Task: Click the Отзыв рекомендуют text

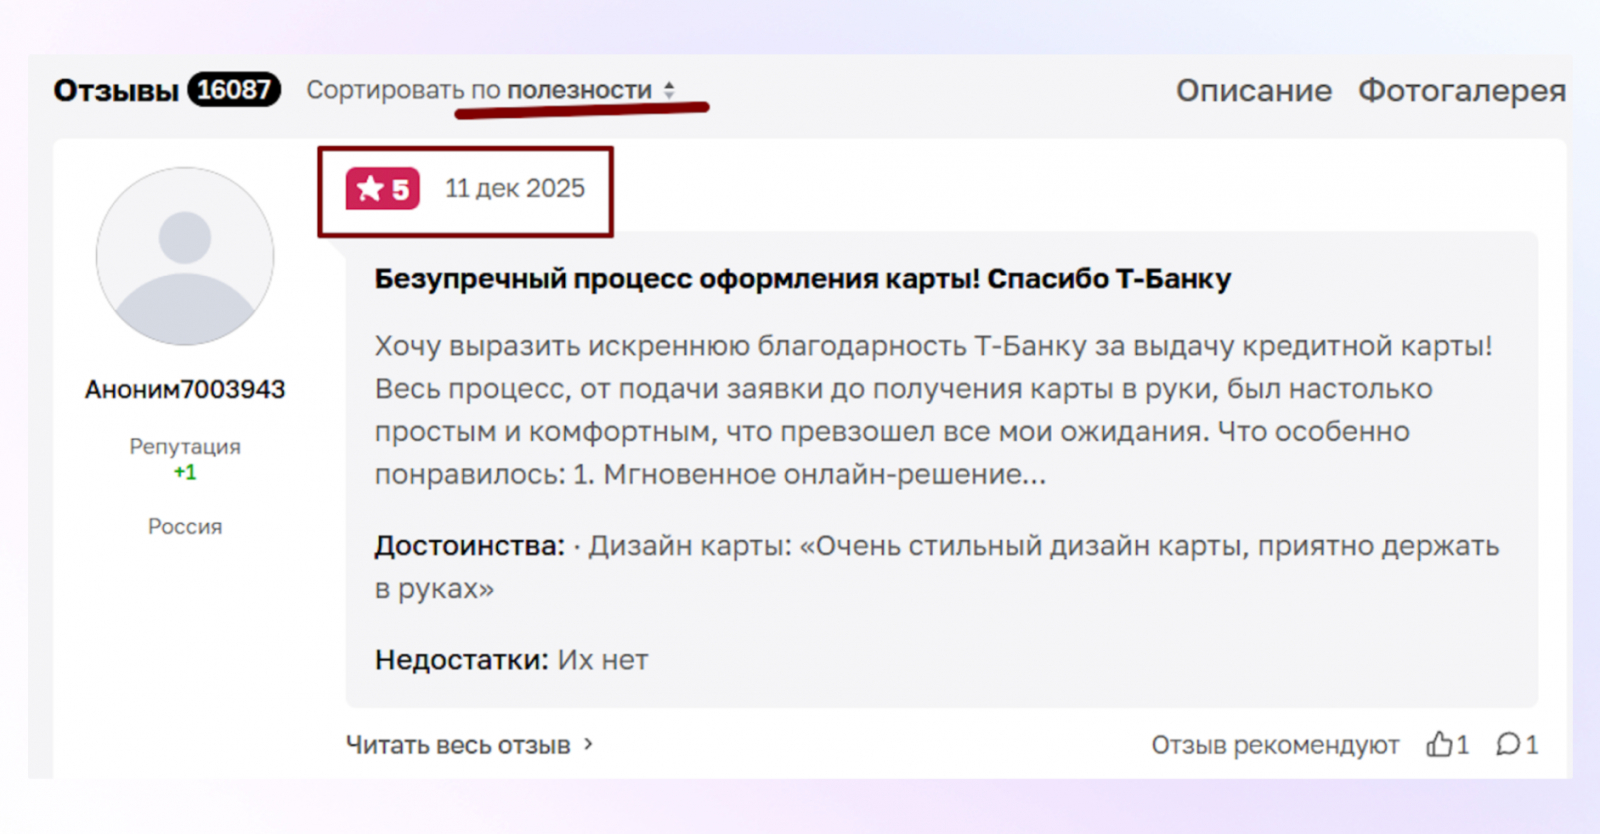Action: pyautogui.click(x=1275, y=745)
